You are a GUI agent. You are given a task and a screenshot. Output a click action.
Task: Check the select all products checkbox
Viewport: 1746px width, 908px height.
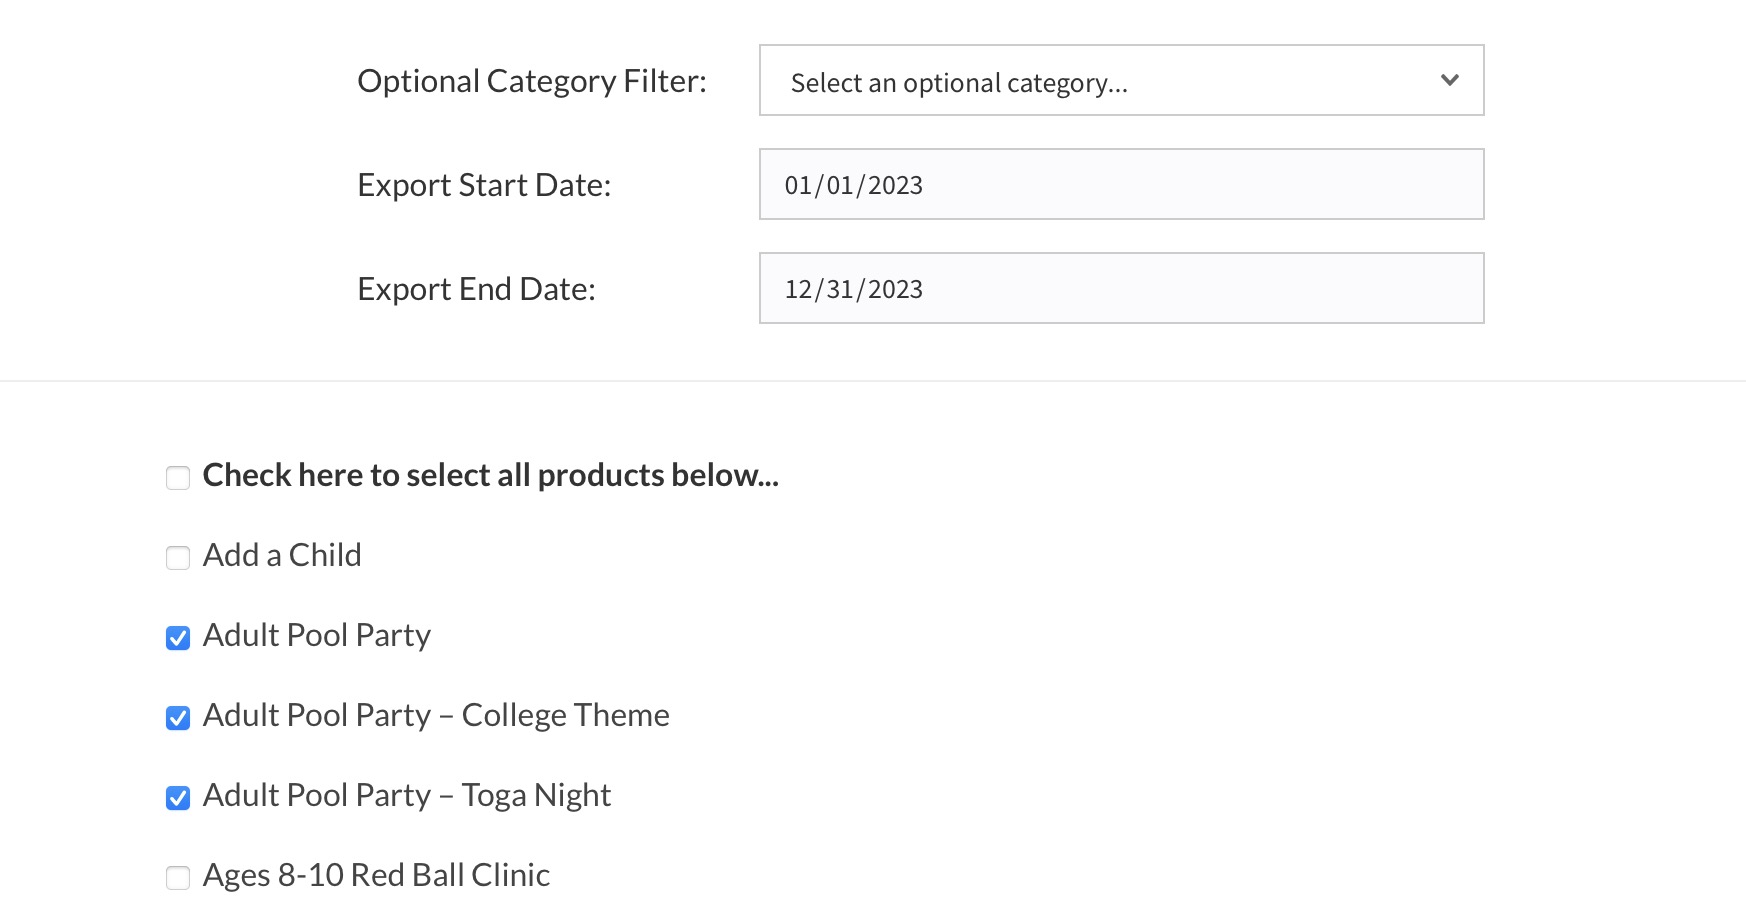pos(178,478)
